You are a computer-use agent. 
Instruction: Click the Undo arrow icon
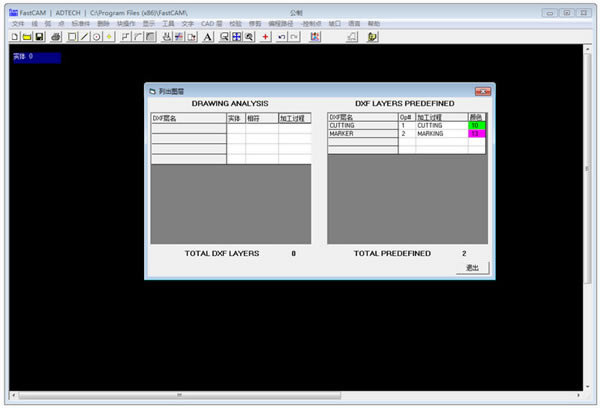(x=281, y=37)
